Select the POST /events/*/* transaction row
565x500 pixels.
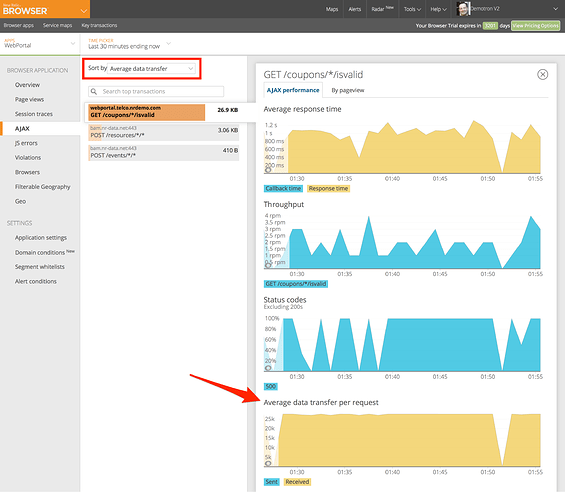coord(164,152)
